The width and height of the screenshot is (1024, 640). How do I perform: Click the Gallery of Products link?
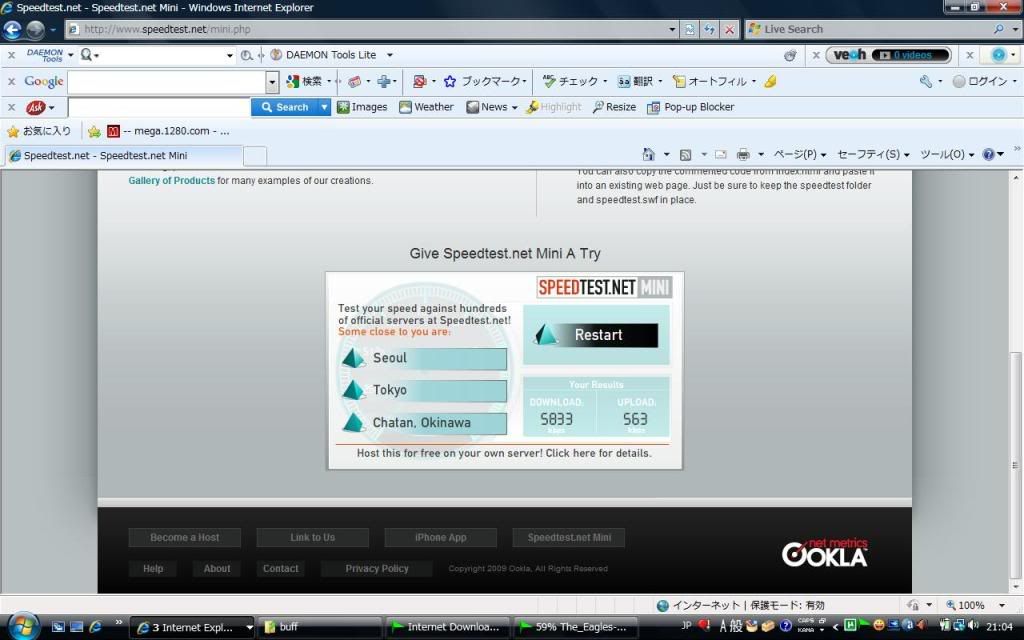point(172,181)
